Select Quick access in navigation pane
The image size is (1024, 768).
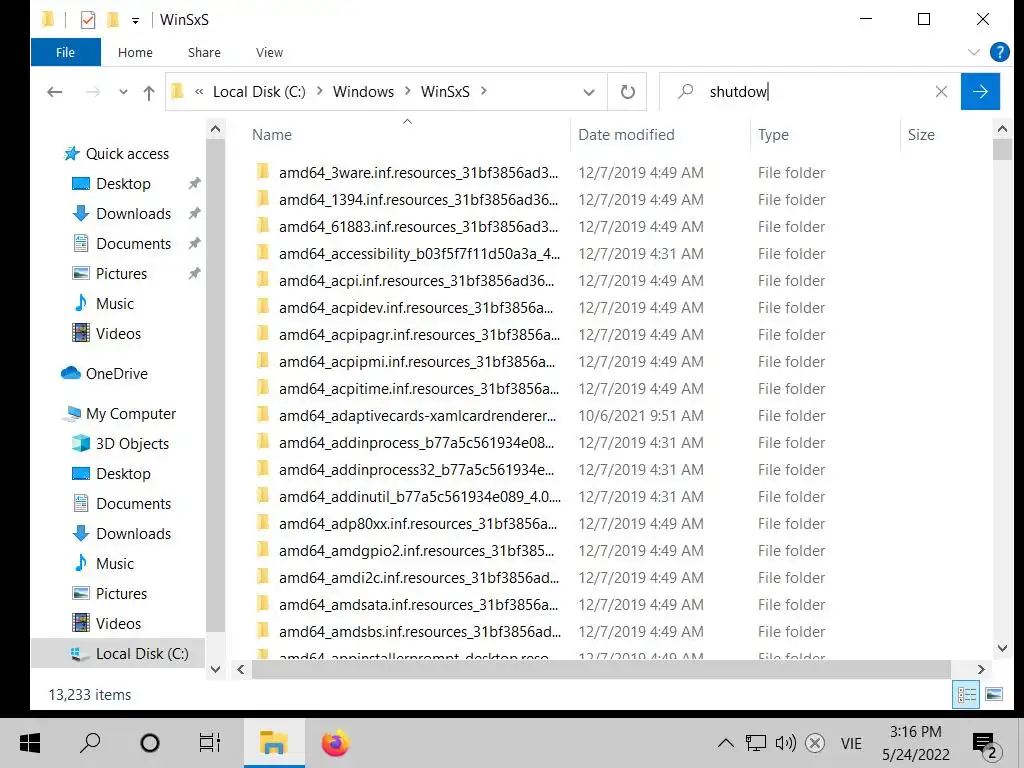click(x=127, y=153)
